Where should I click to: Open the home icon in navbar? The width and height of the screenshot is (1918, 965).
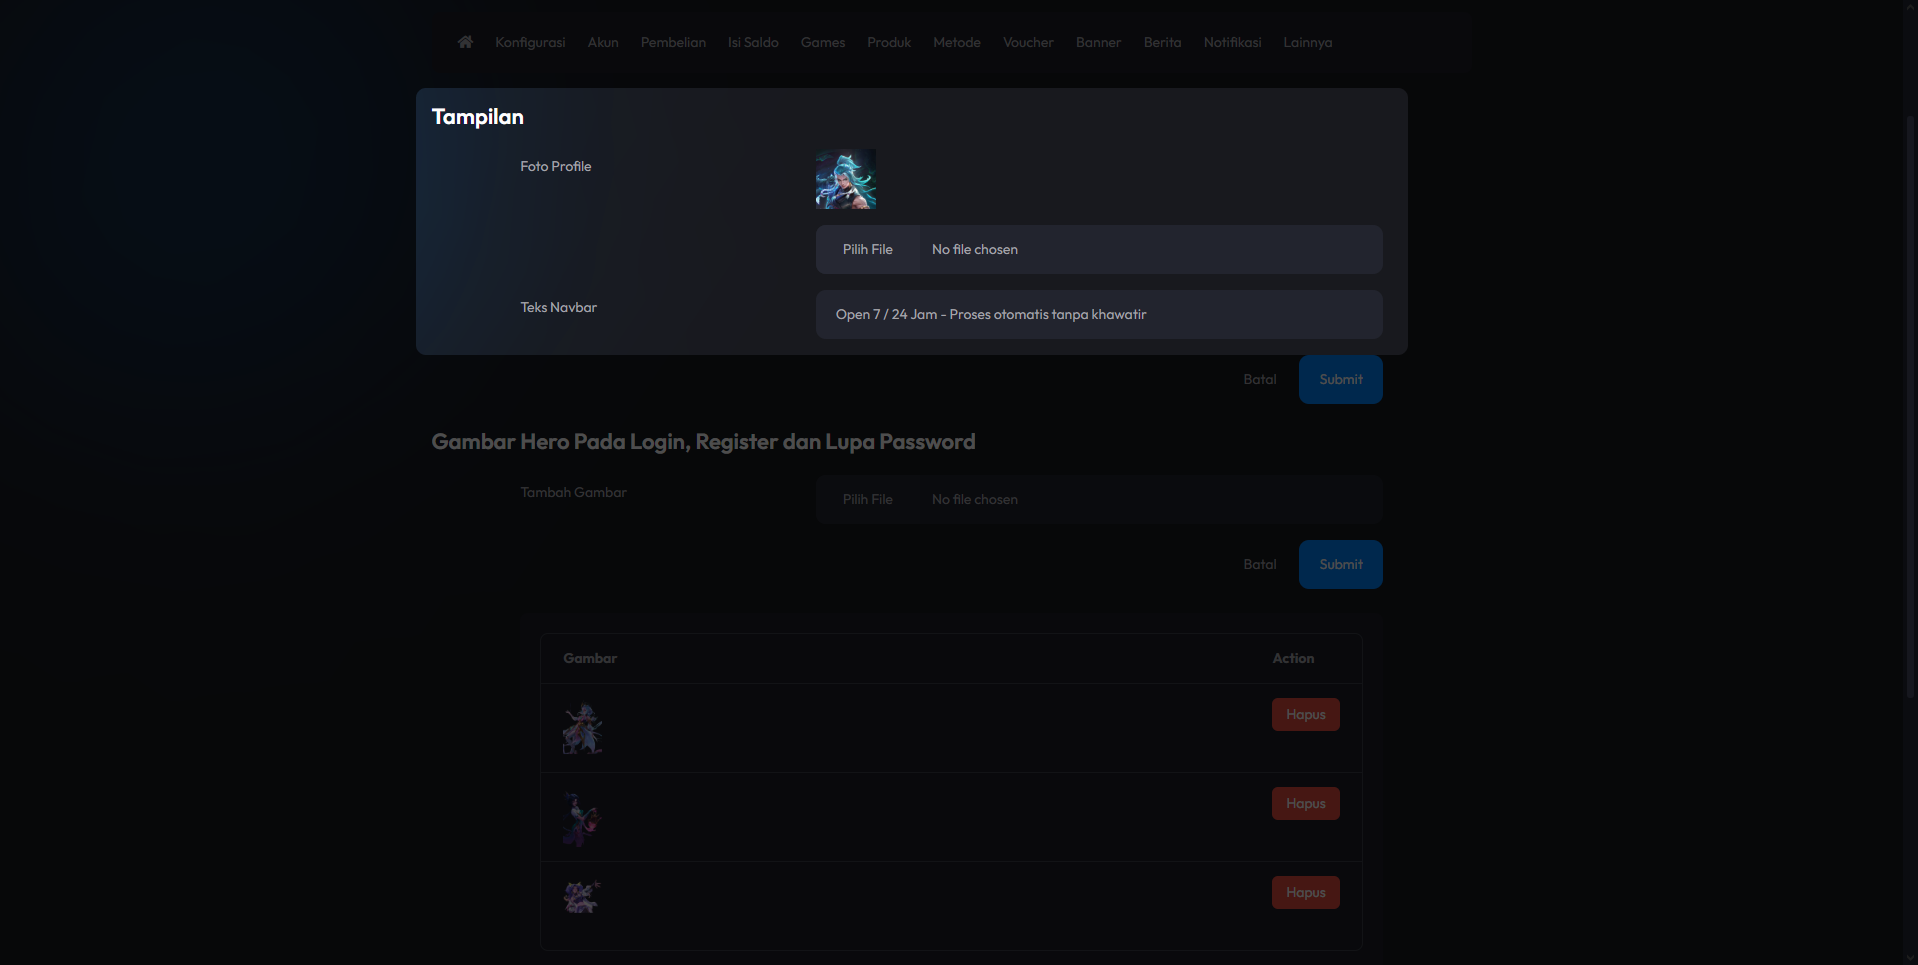point(465,42)
